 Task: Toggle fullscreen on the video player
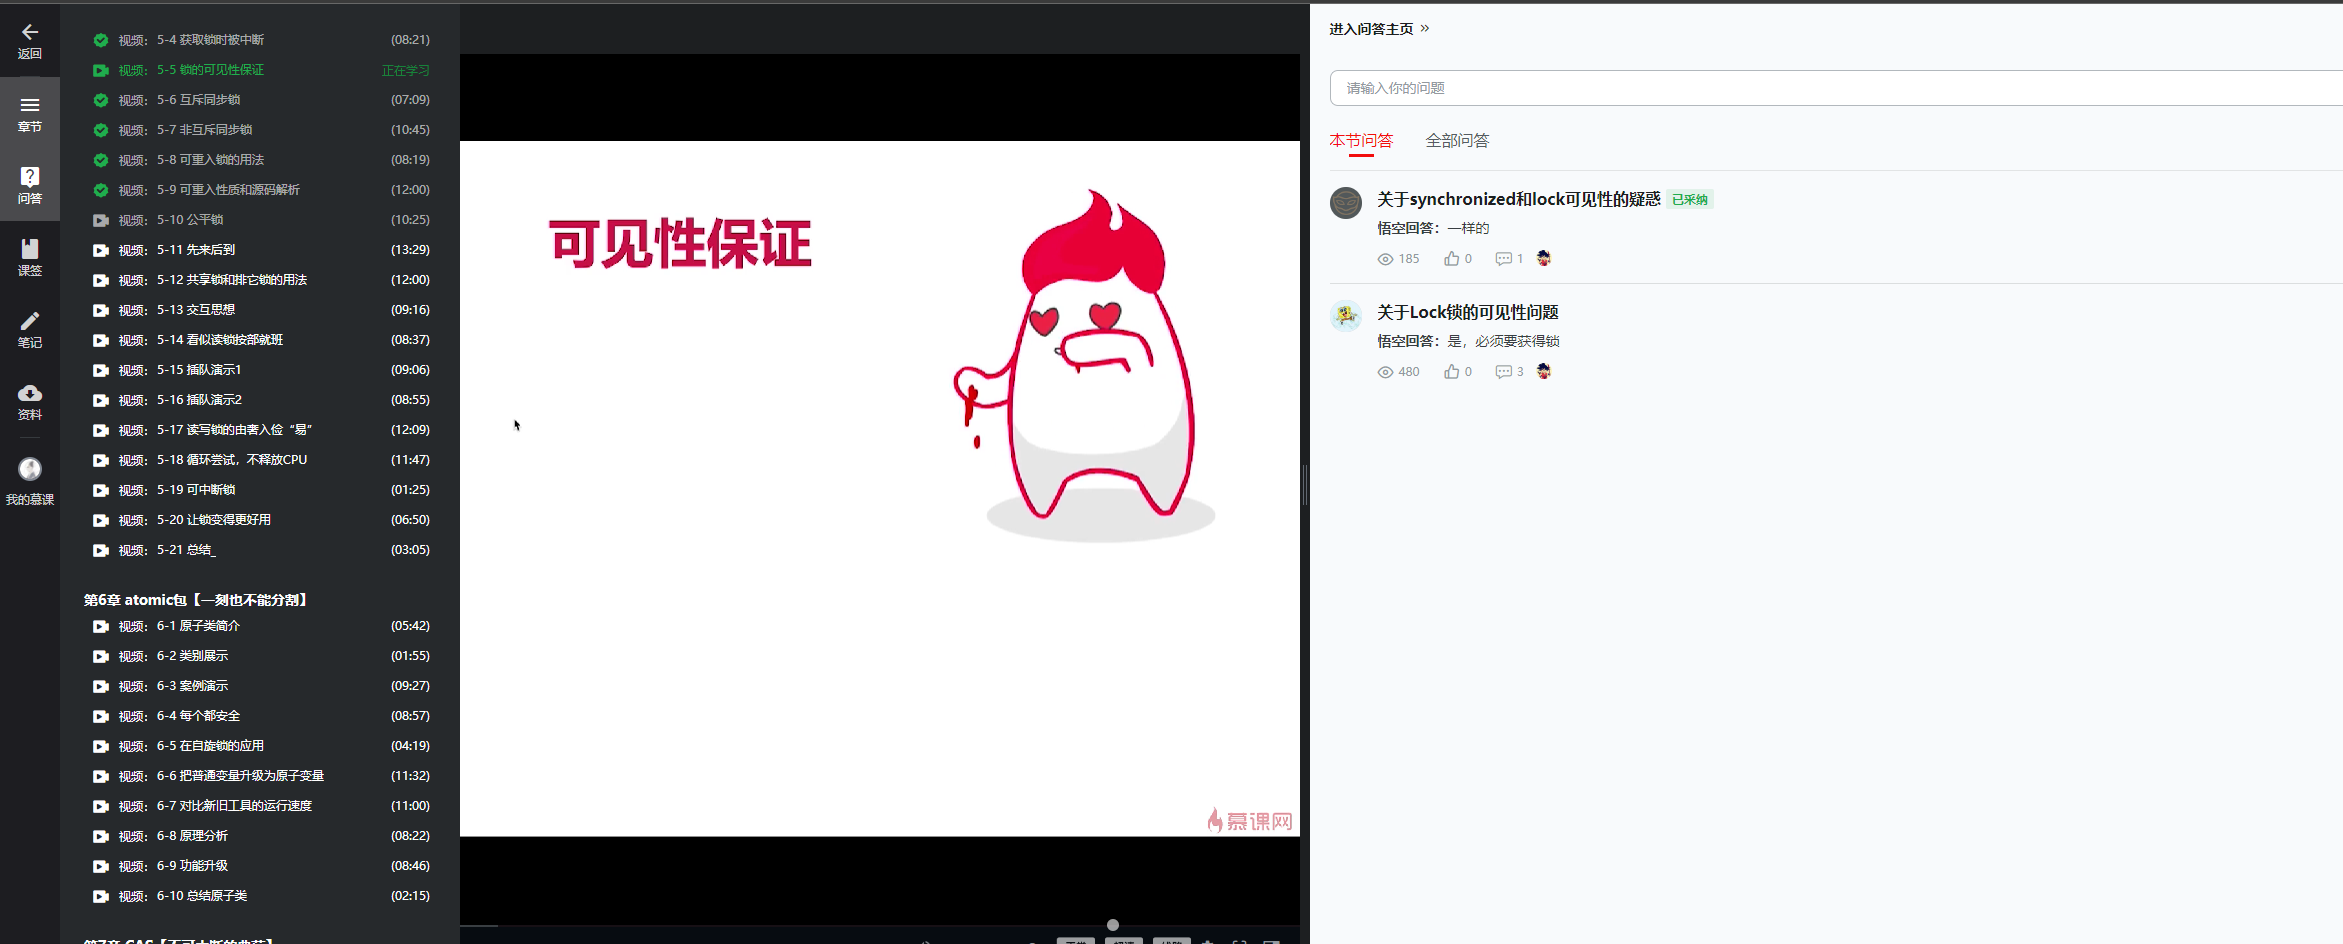tap(1272, 942)
